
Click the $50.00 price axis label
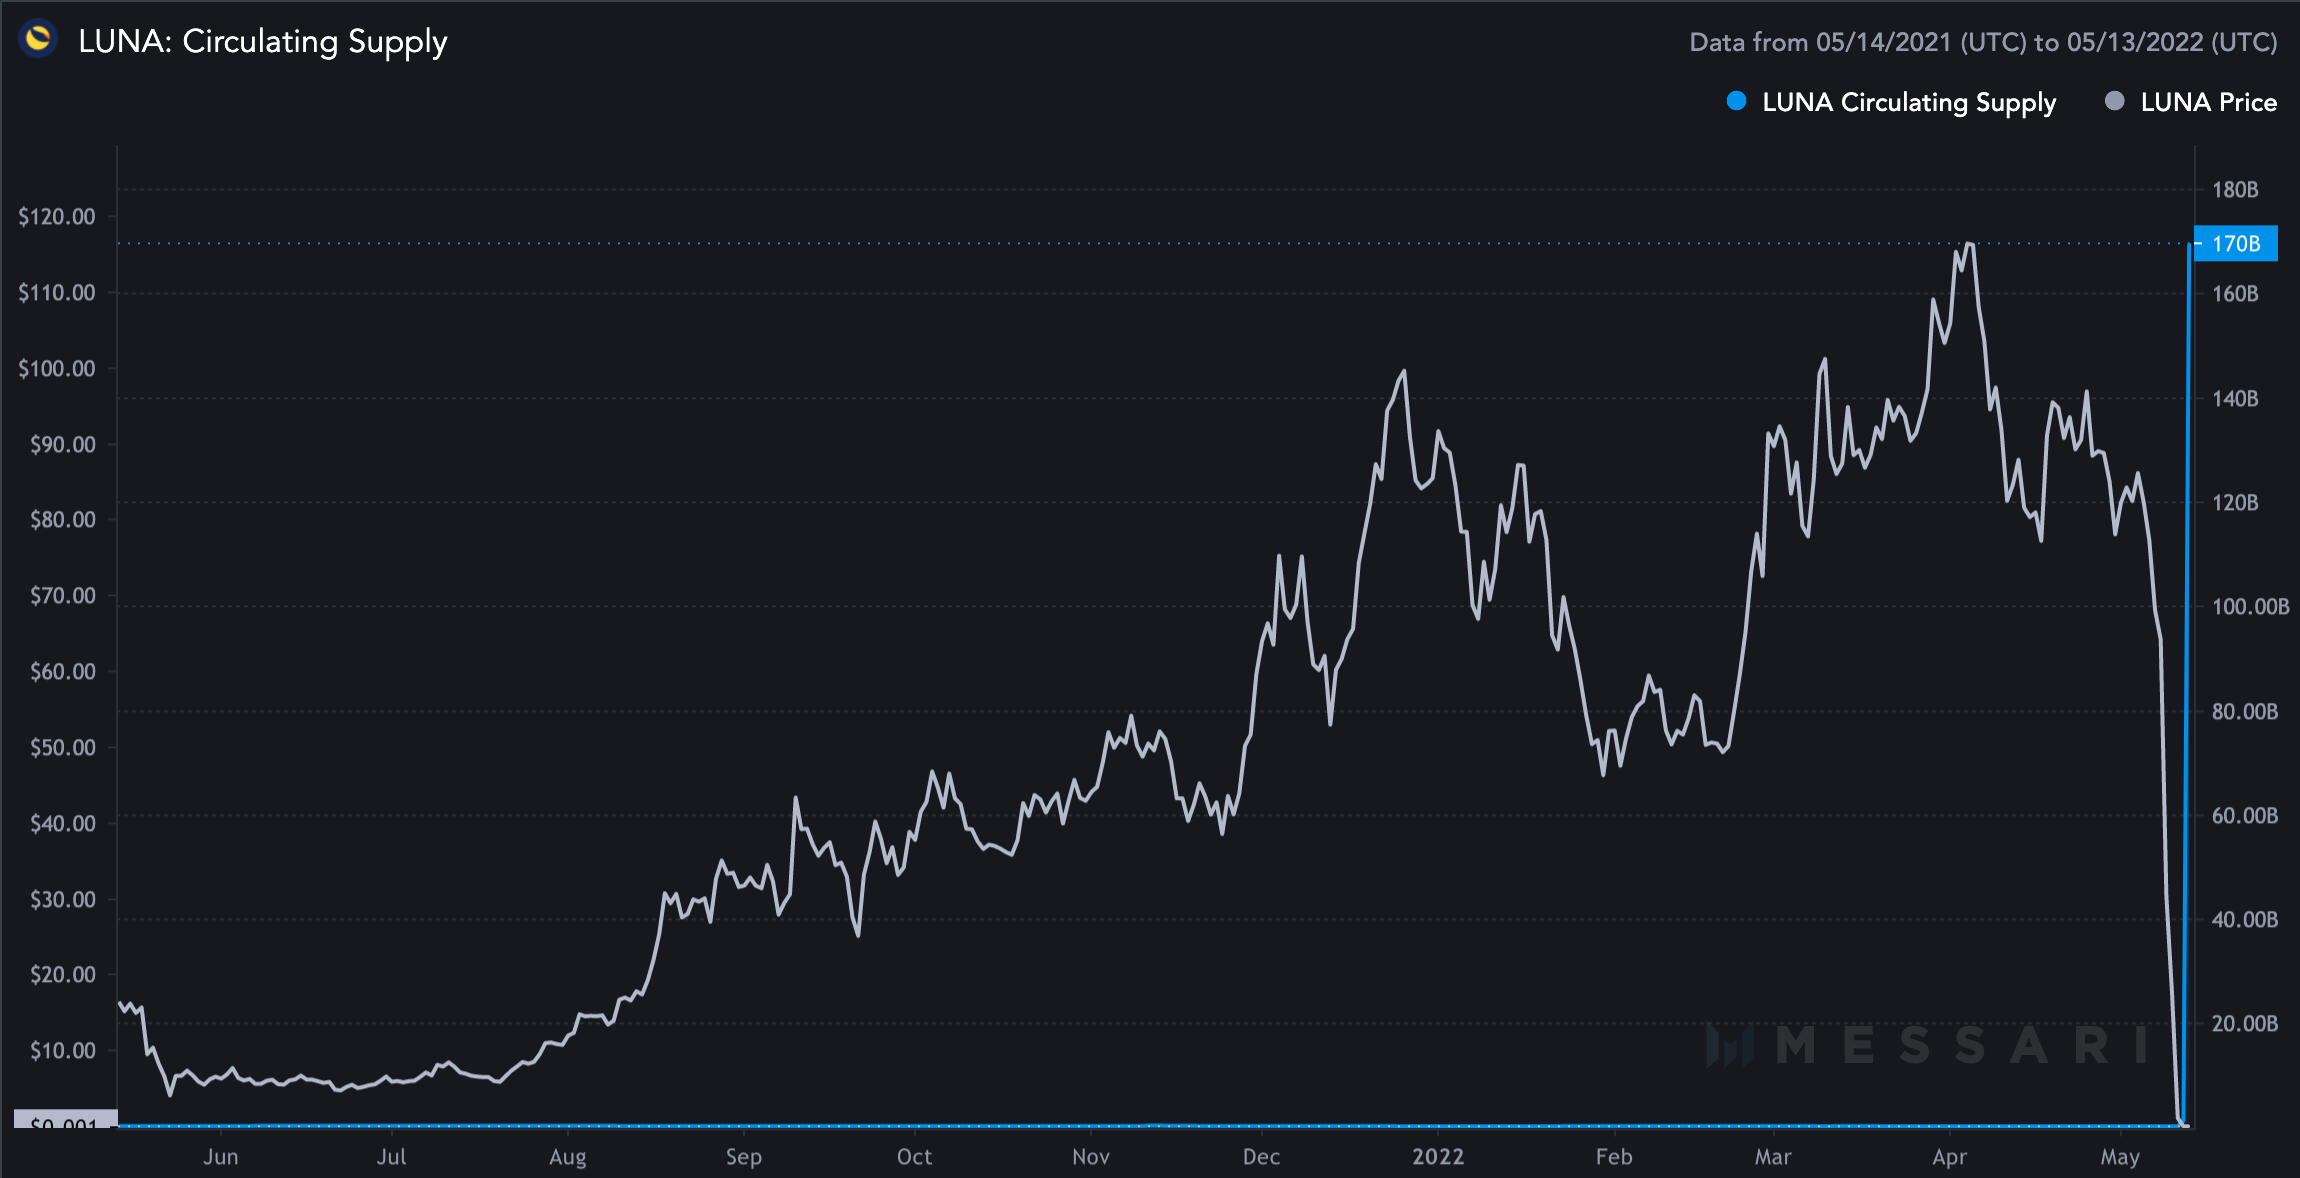tap(62, 748)
